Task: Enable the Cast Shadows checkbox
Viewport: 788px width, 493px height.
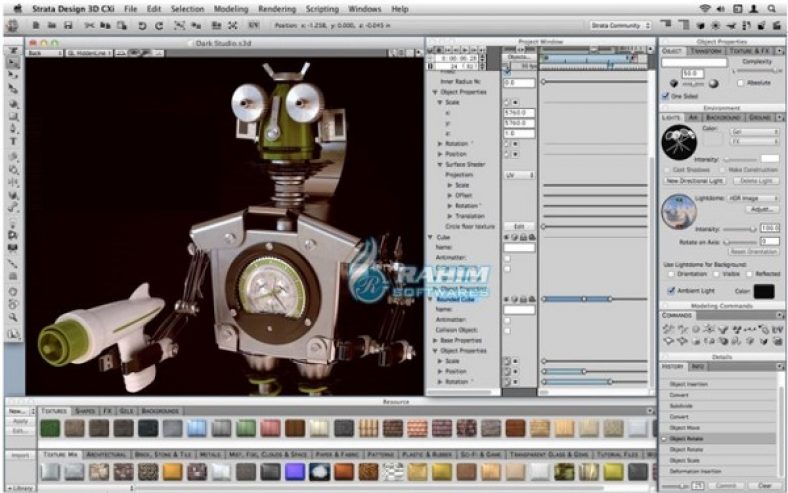Action: (668, 170)
